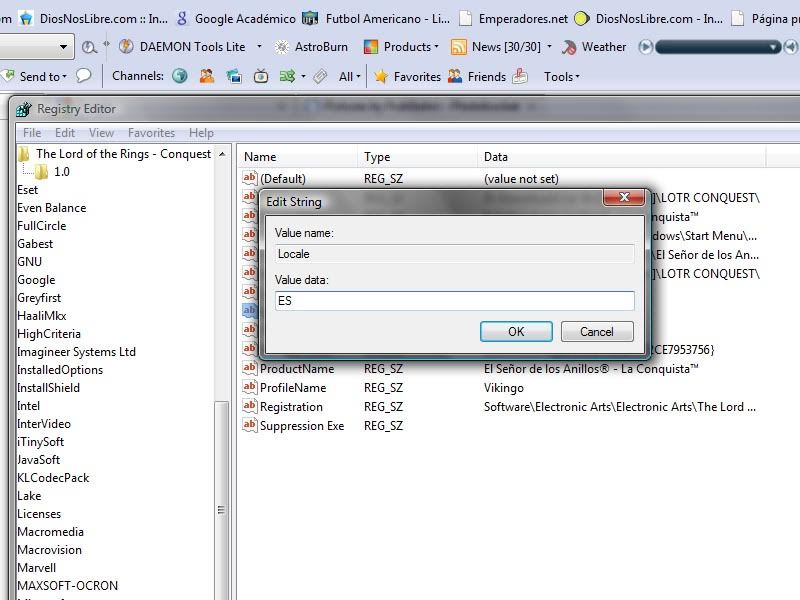Click the Favorites star icon

point(381,77)
